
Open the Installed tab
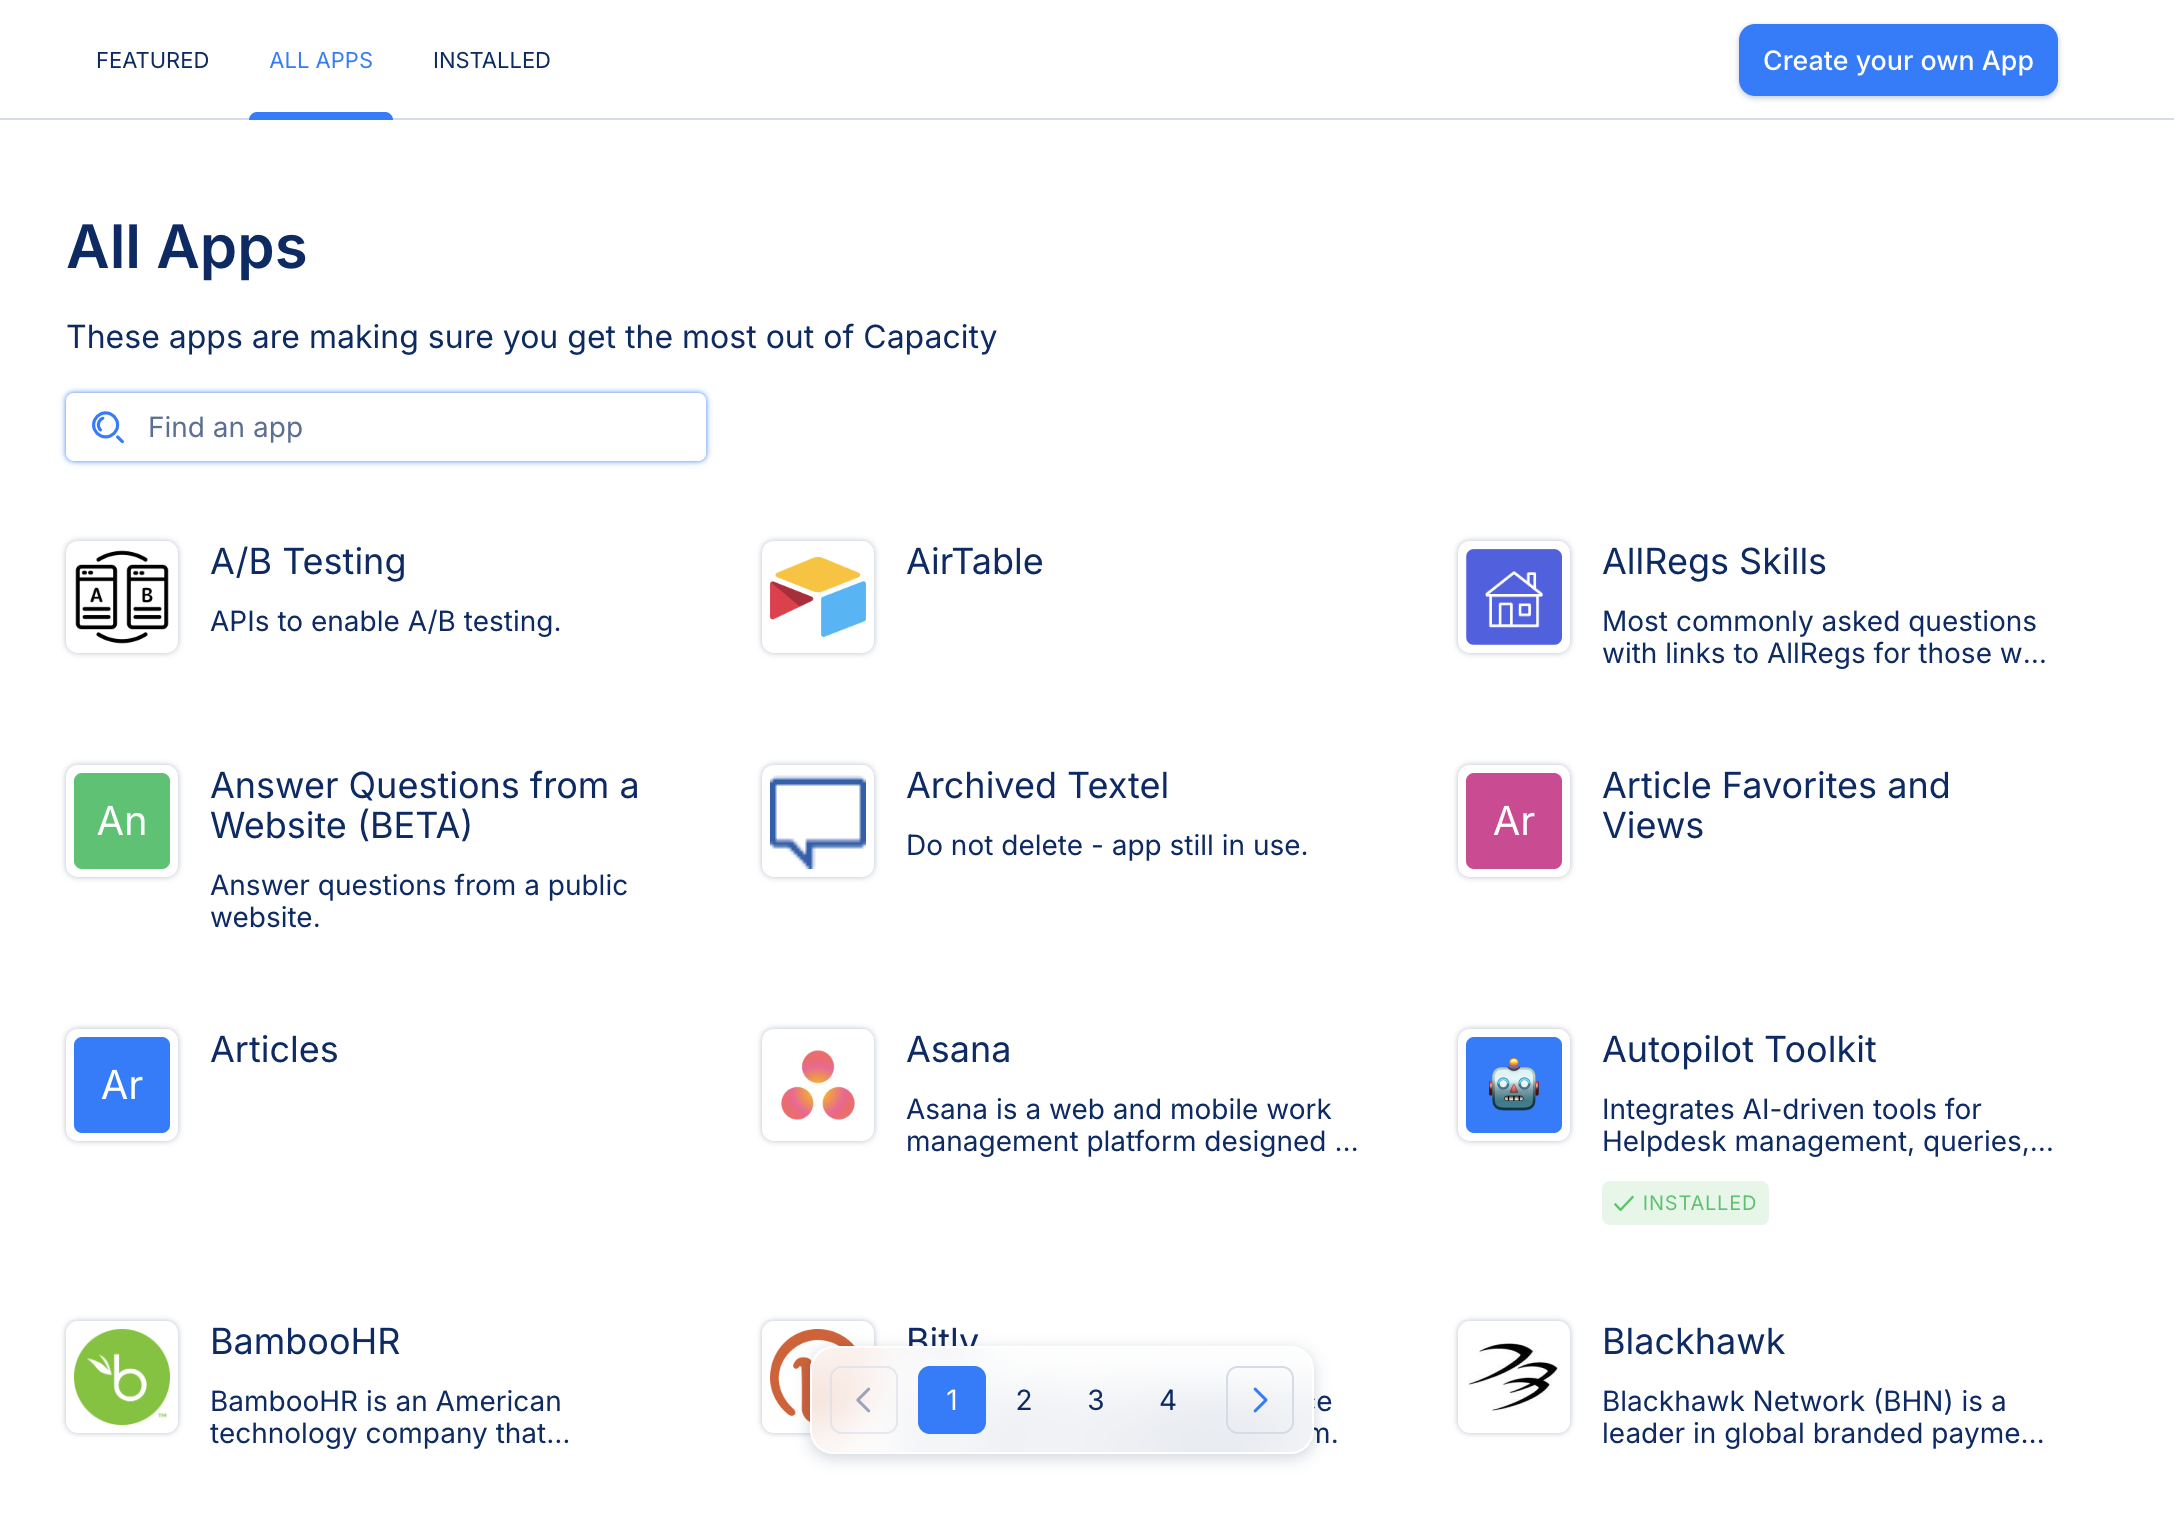(x=491, y=60)
